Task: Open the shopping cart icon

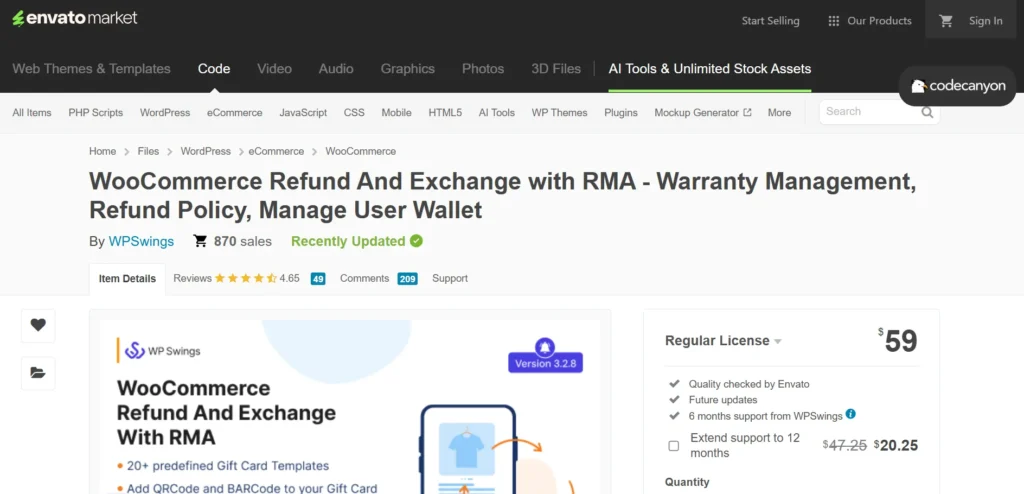Action: (946, 21)
